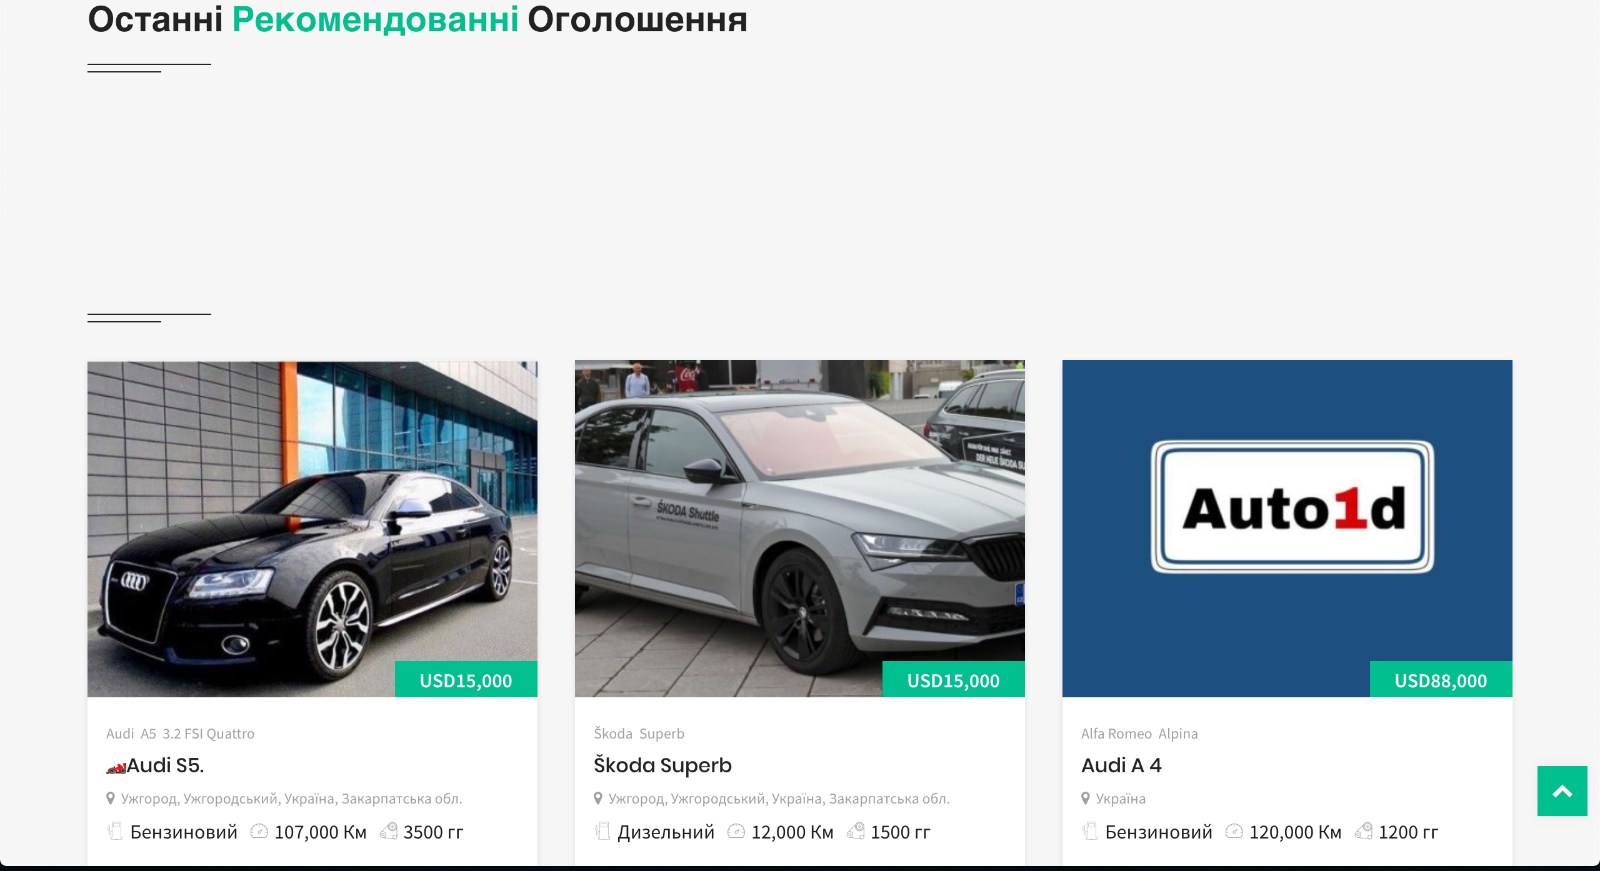Open the Audi S5. listing title
The height and width of the screenshot is (871, 1600).
(165, 765)
